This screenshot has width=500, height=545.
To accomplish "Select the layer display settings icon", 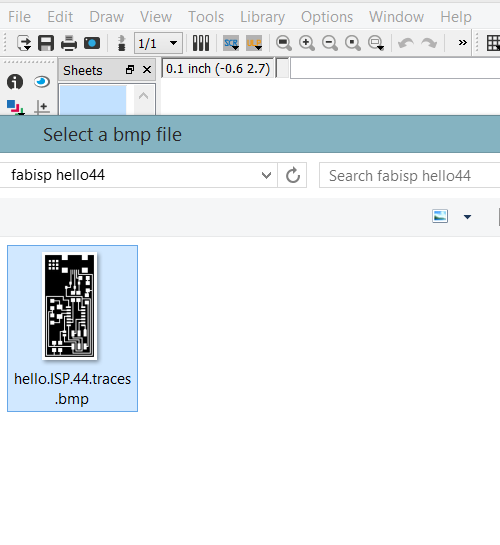I will 15,107.
